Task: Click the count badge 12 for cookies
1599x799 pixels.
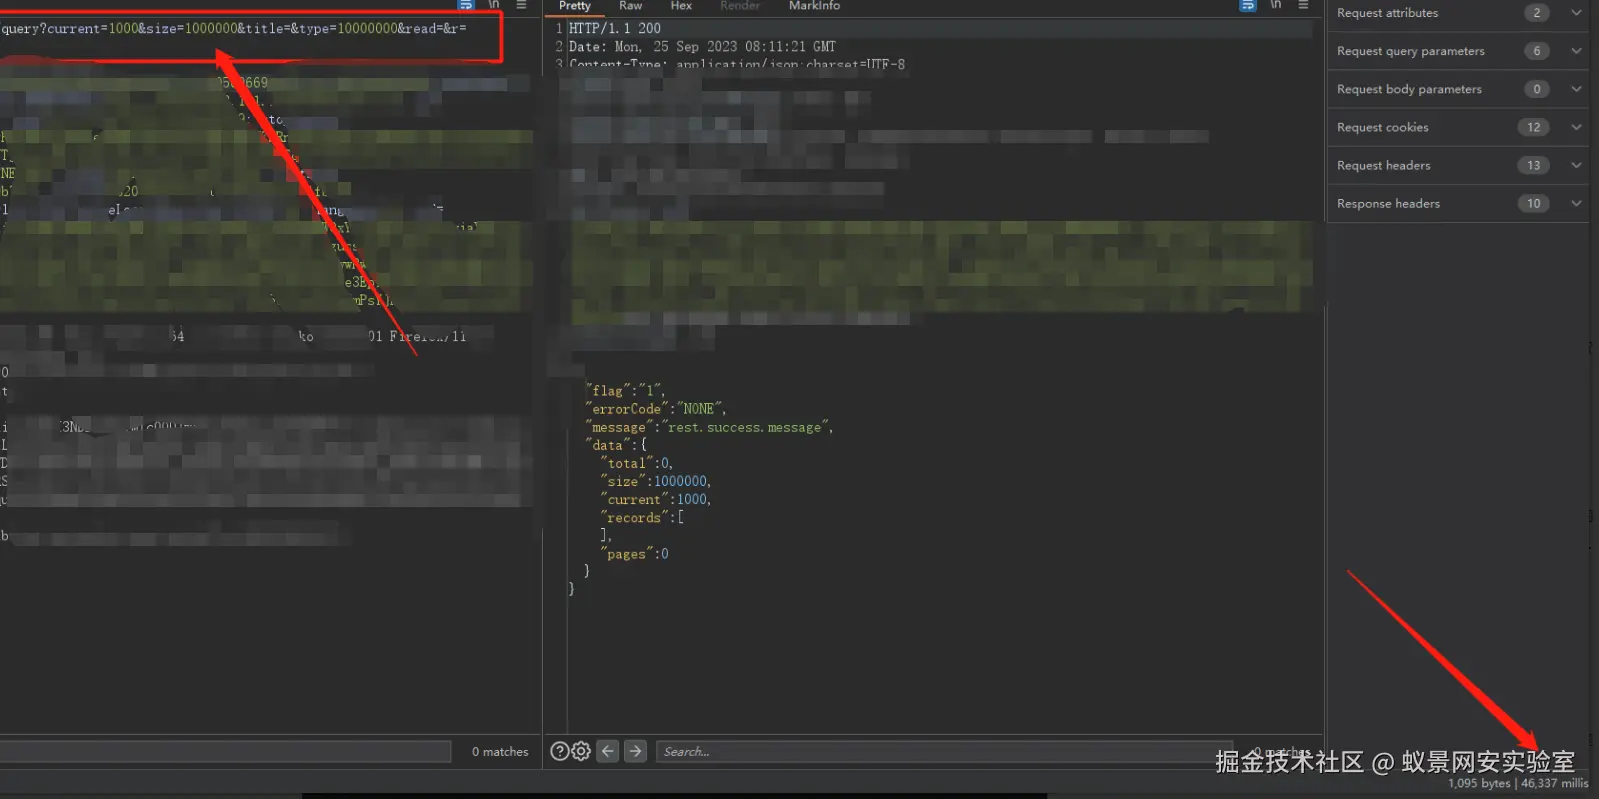Action: click(x=1534, y=127)
